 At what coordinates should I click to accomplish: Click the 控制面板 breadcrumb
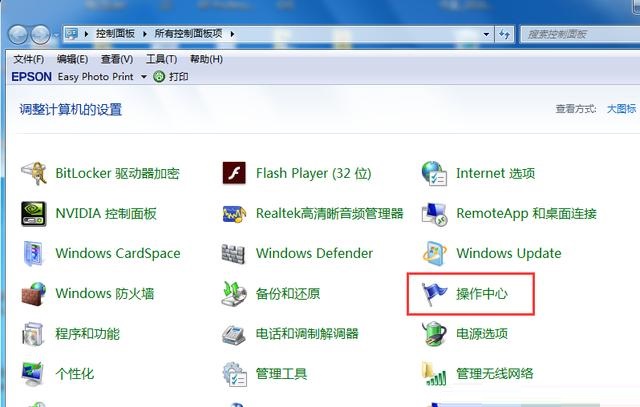click(116, 33)
